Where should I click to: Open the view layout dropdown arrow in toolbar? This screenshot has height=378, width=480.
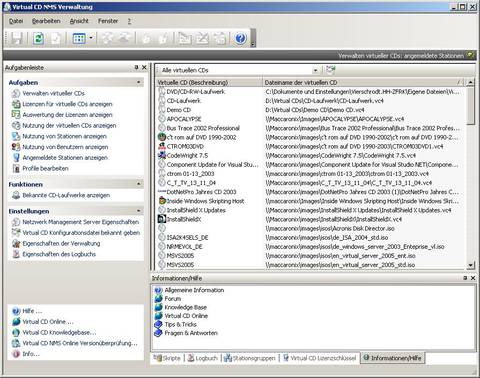pos(91,38)
